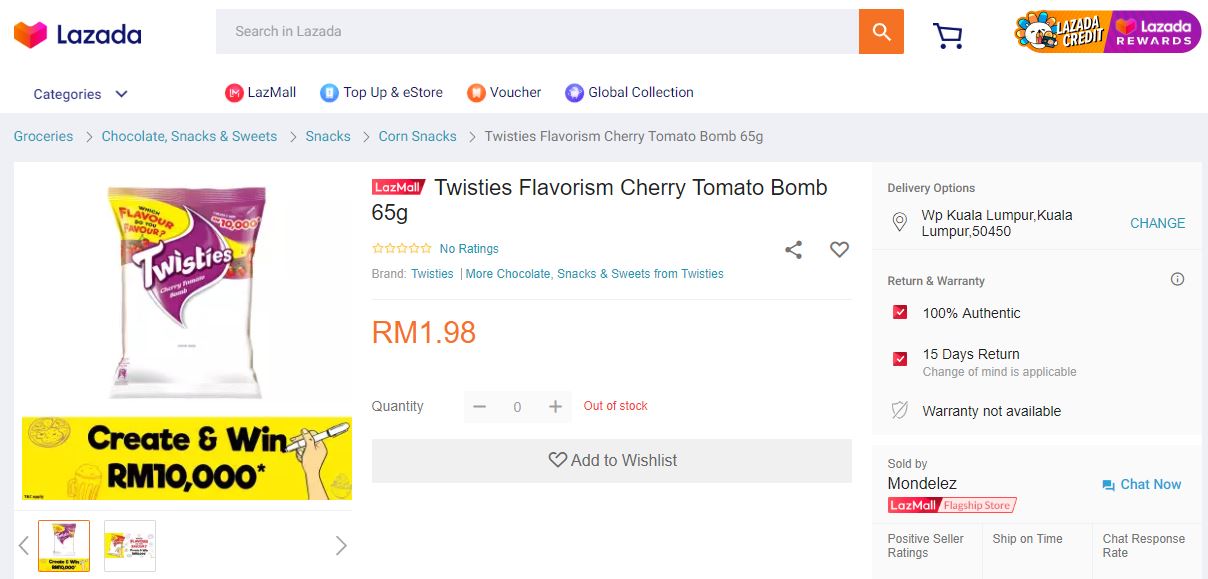Toggle the 100% Authentic checkmark
Image resolution: width=1208 pixels, height=579 pixels.
coord(900,312)
